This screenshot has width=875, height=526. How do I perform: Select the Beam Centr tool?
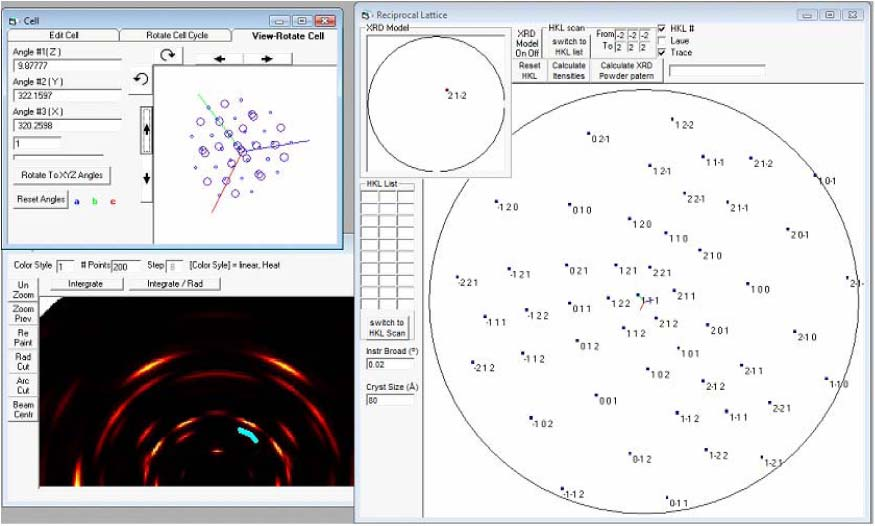pyautogui.click(x=23, y=411)
